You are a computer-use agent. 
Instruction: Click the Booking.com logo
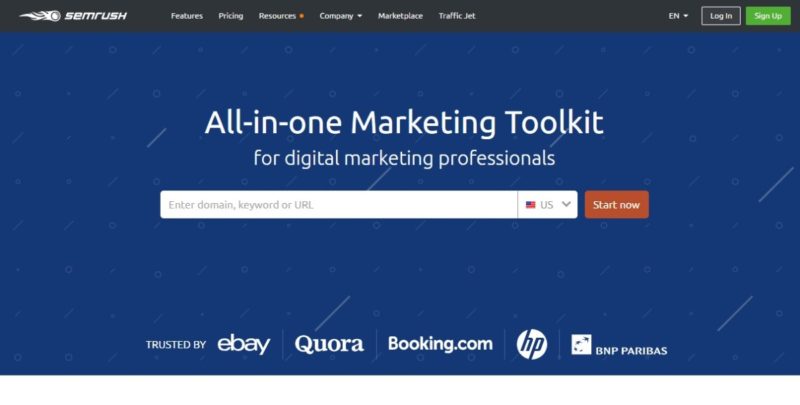click(440, 344)
